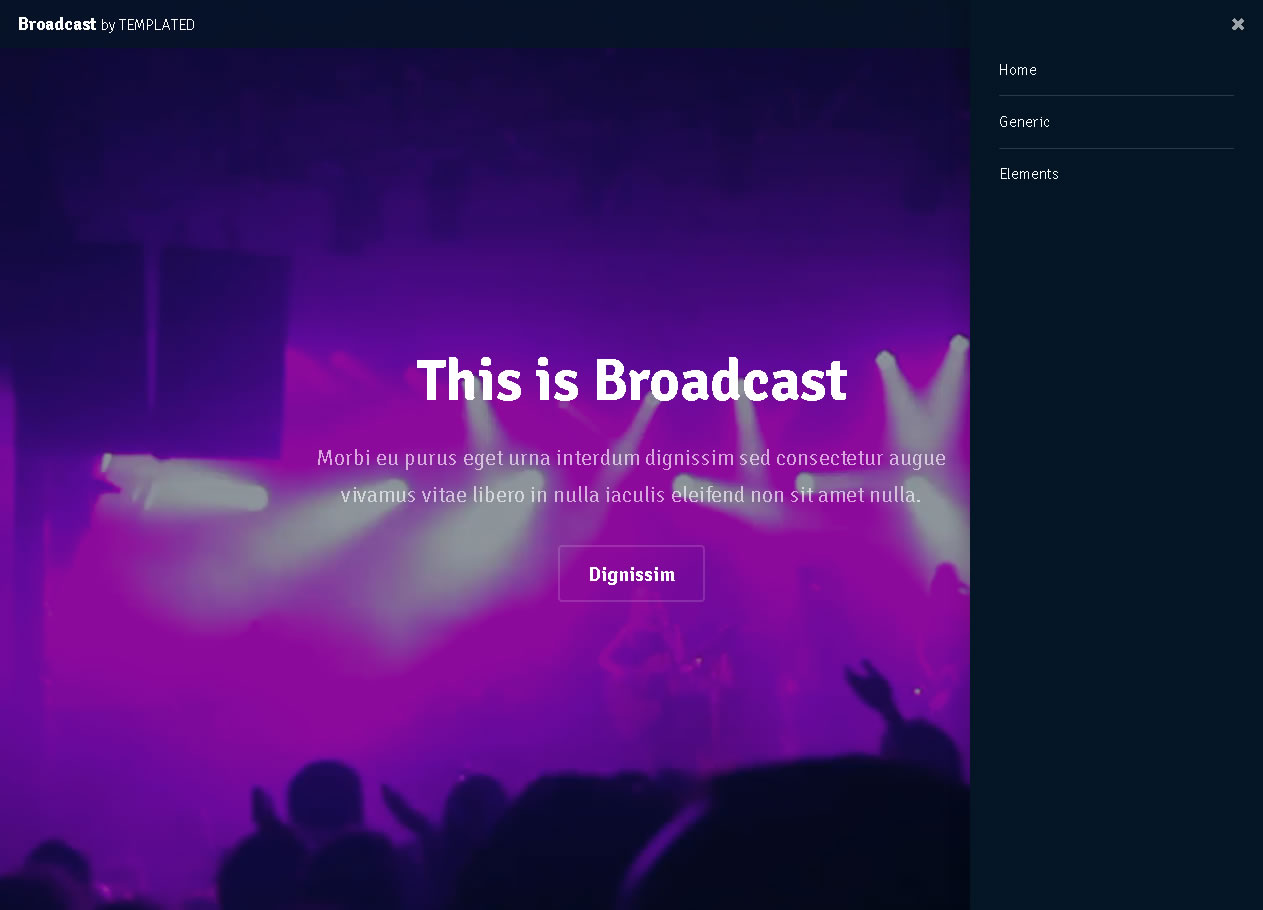Click the 'Morbi eu purus' paragraph line

click(x=631, y=458)
